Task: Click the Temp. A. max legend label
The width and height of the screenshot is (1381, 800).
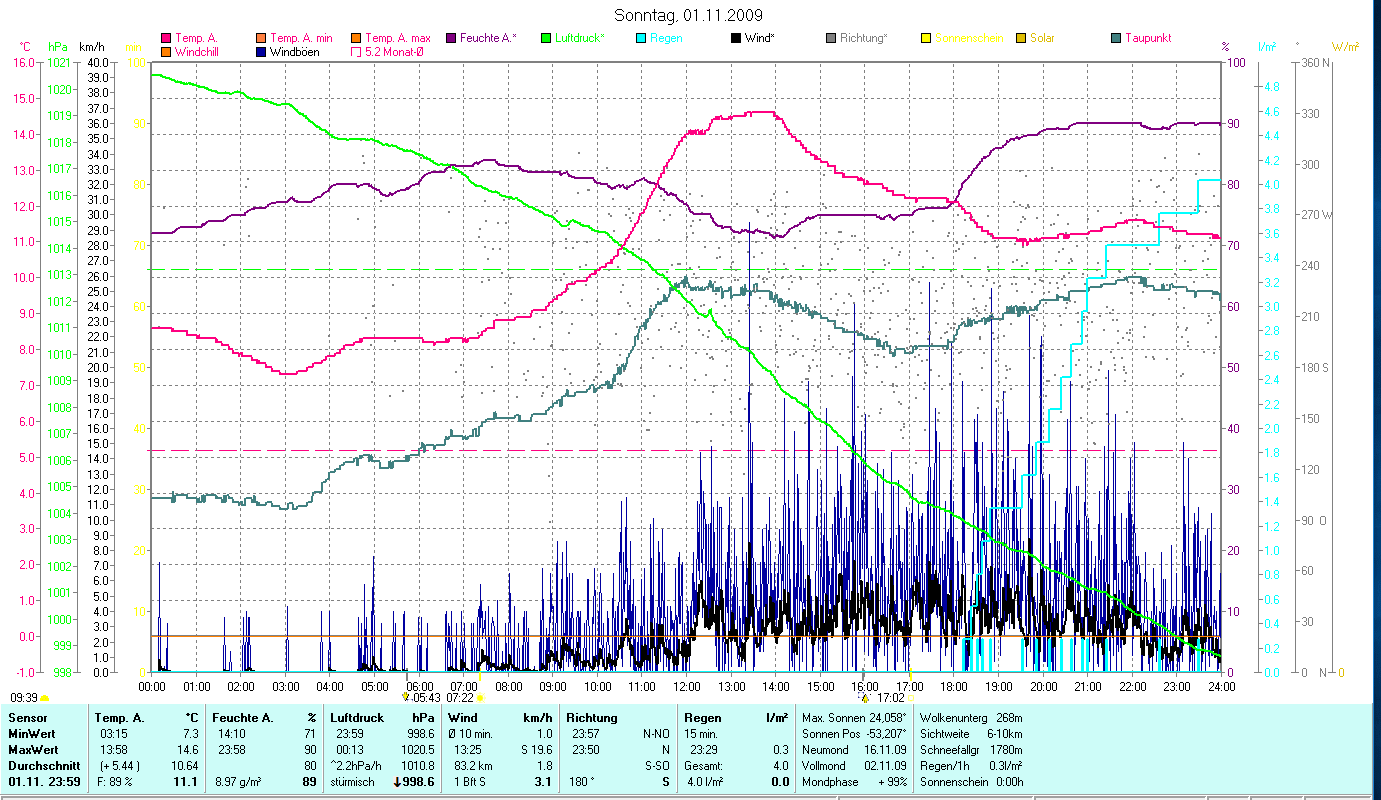Action: click(x=398, y=38)
